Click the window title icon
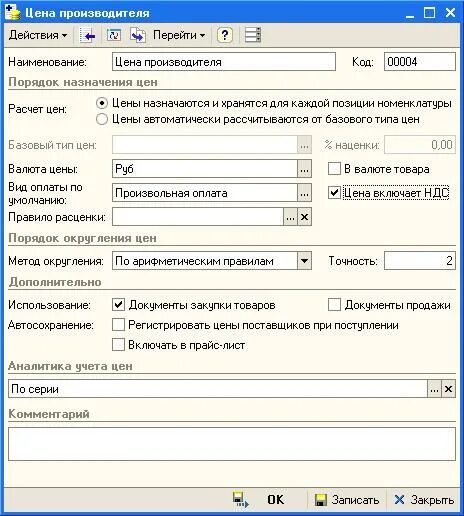The width and height of the screenshot is (464, 516). 12,12
